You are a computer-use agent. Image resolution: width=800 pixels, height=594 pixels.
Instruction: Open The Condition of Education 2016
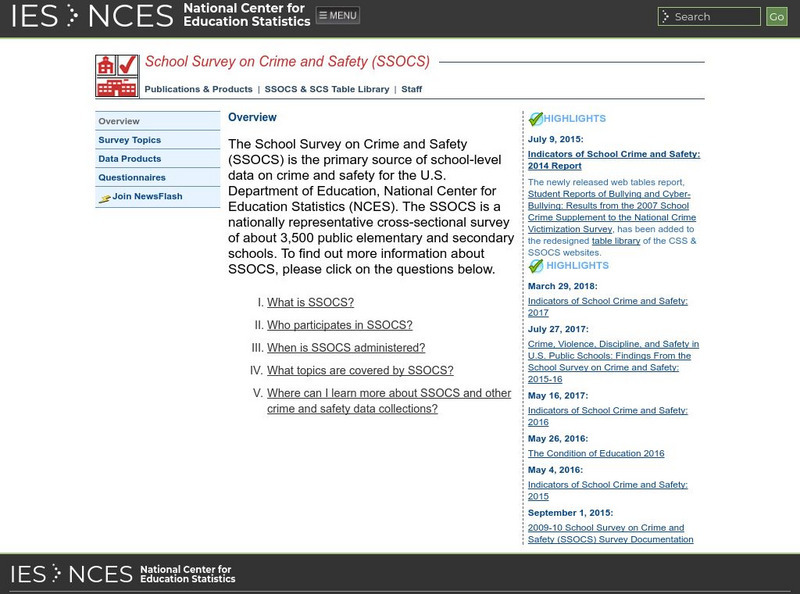[596, 453]
